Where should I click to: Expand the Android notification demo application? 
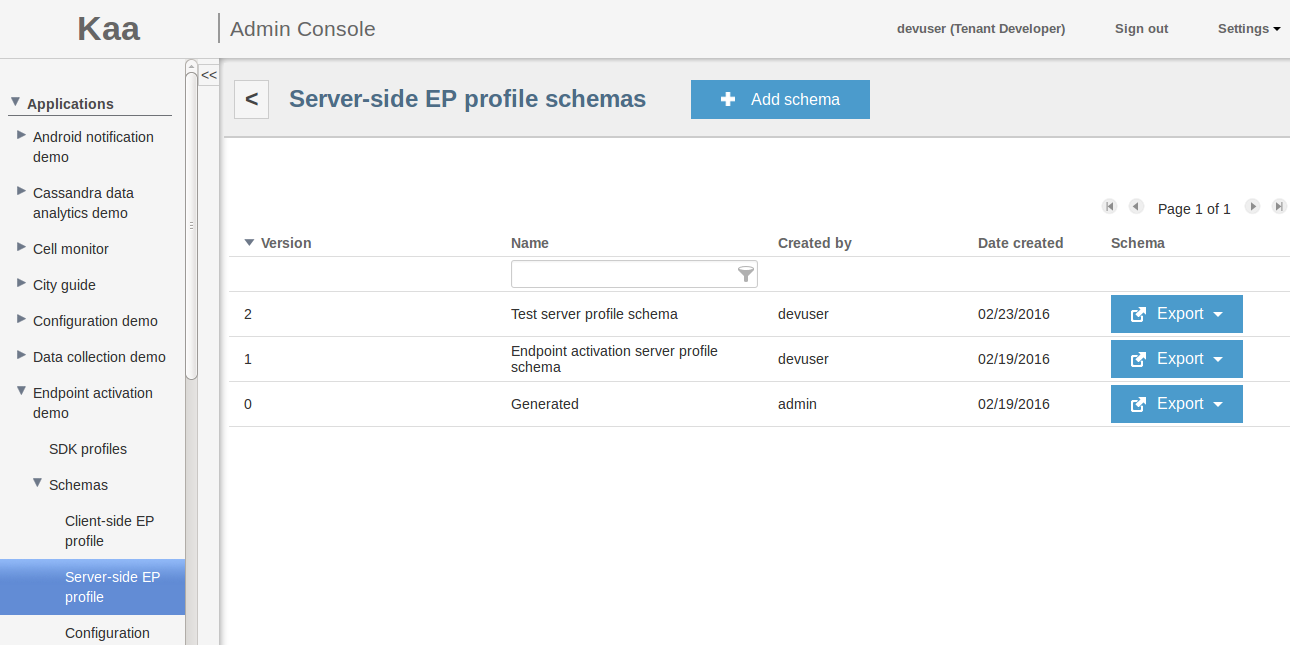21,136
